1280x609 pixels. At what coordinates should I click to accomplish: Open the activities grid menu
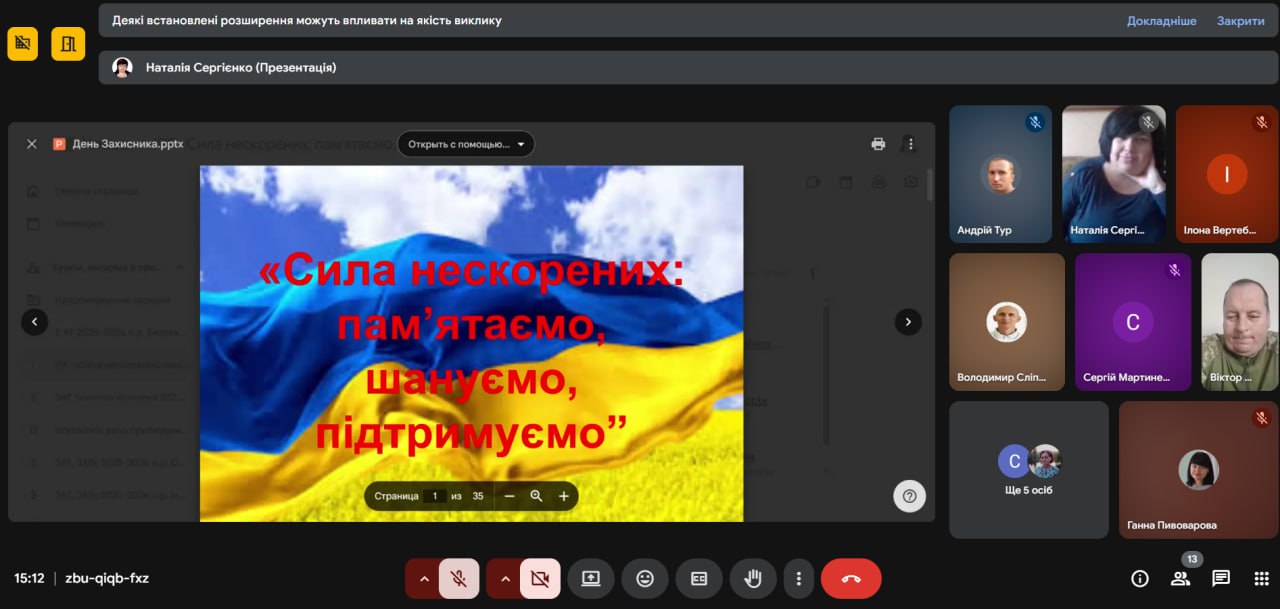(x=1260, y=578)
